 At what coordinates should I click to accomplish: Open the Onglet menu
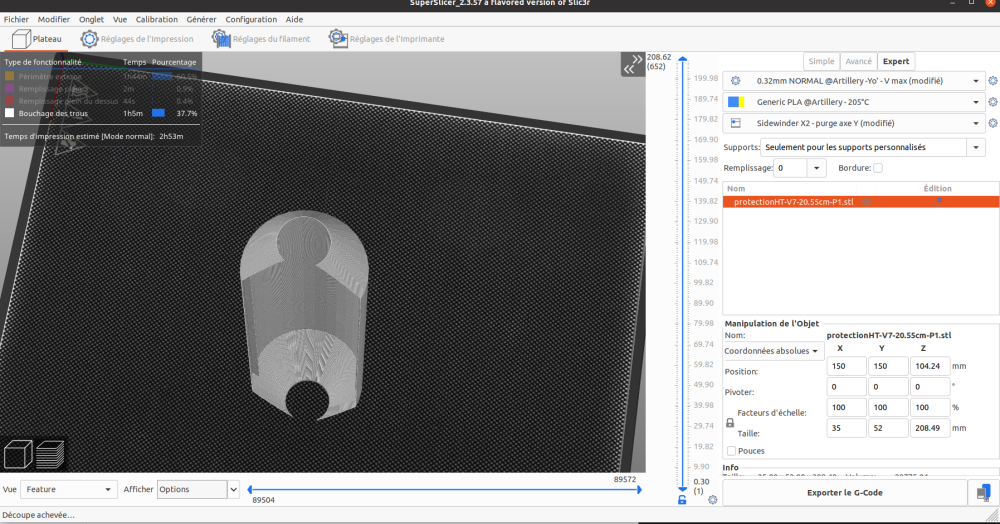(91, 19)
